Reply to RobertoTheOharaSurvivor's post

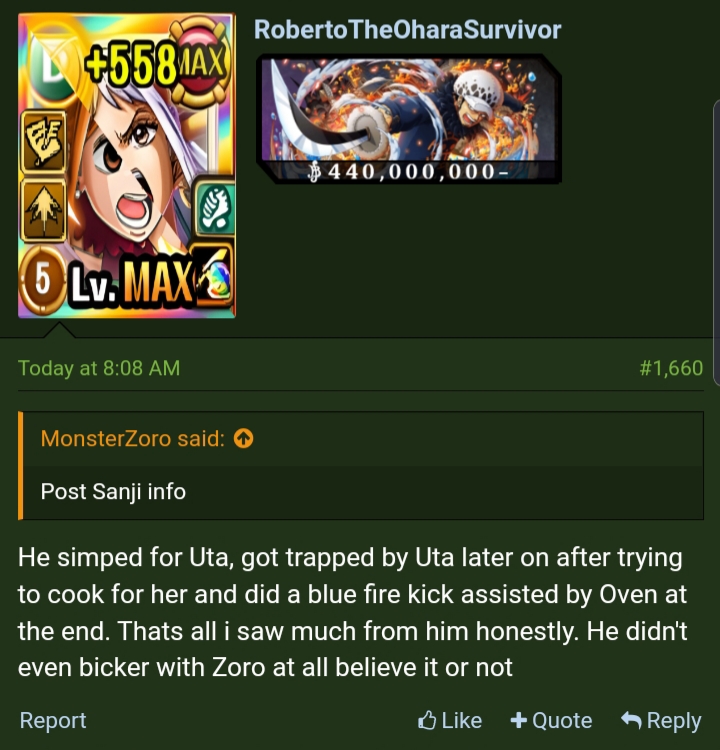coord(661,720)
